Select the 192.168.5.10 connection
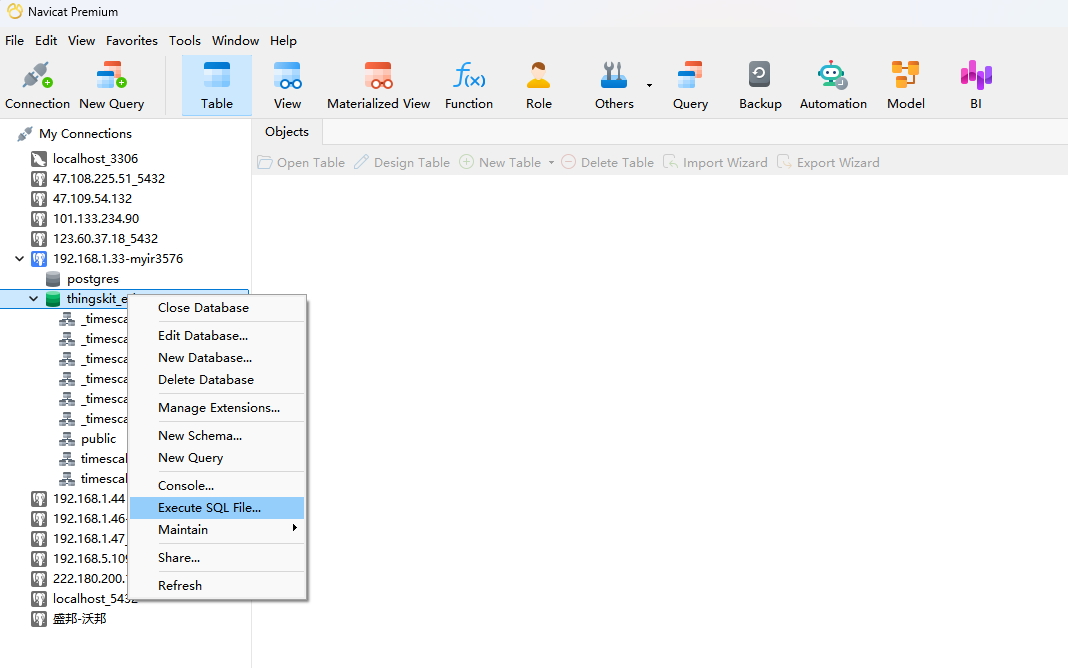The height and width of the screenshot is (668, 1068). pyautogui.click(x=89, y=558)
